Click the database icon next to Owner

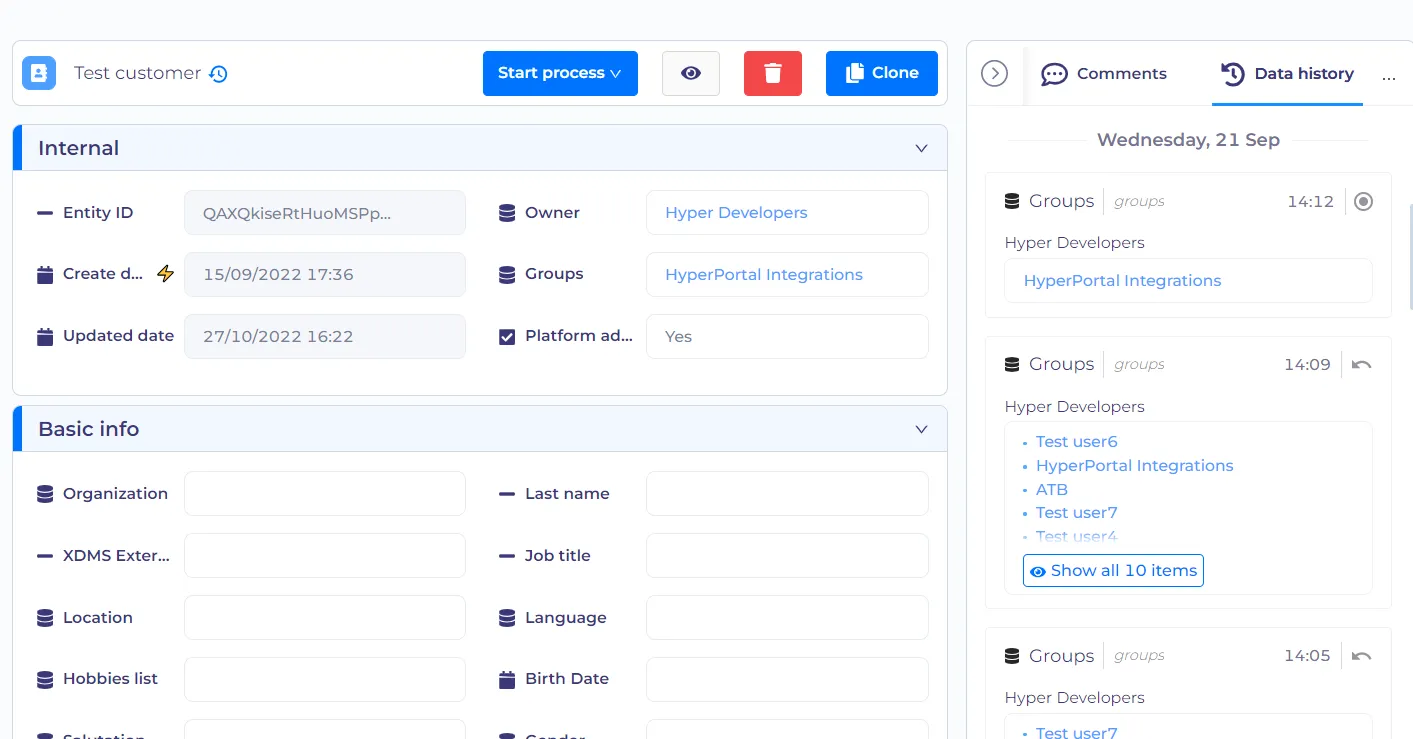[507, 213]
